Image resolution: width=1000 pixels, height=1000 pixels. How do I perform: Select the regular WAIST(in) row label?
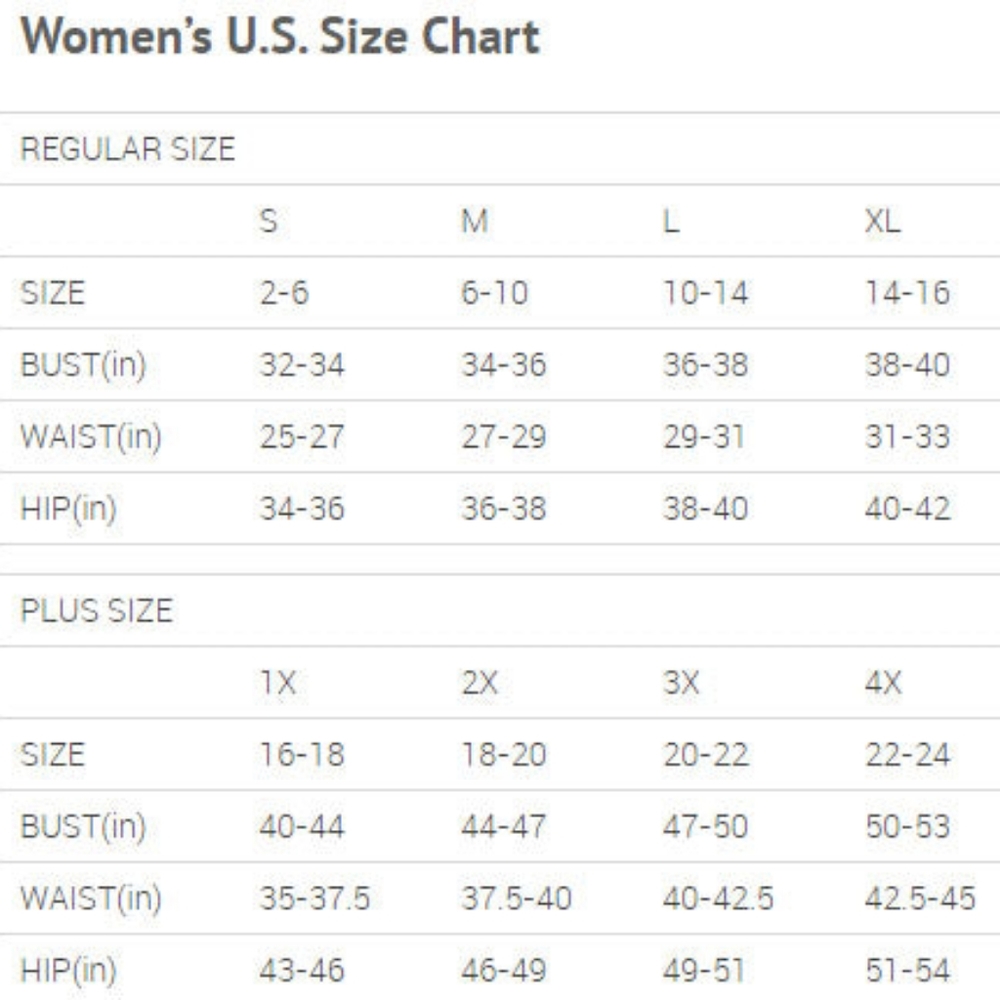91,438
